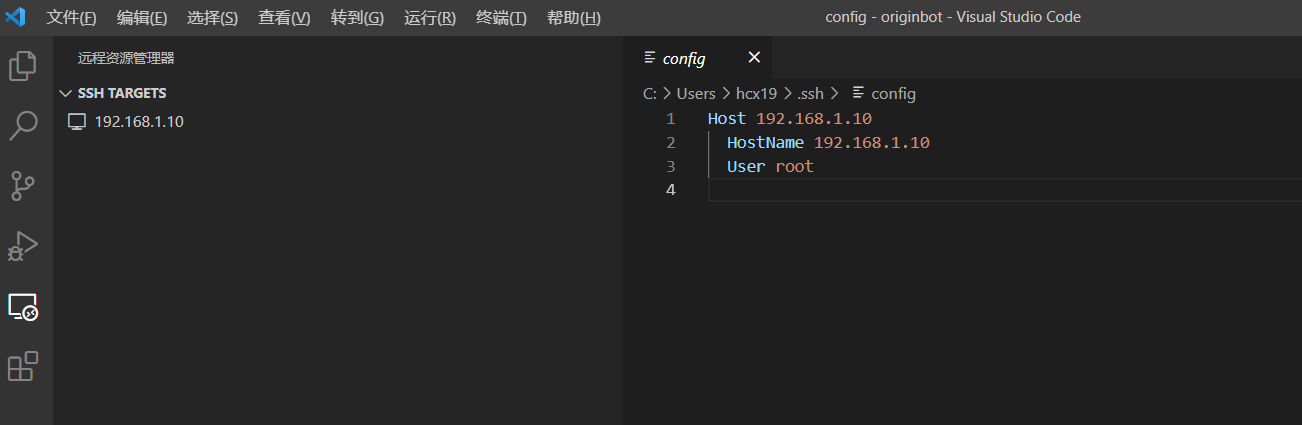
Task: Open the Source Control view icon
Action: pos(23,186)
